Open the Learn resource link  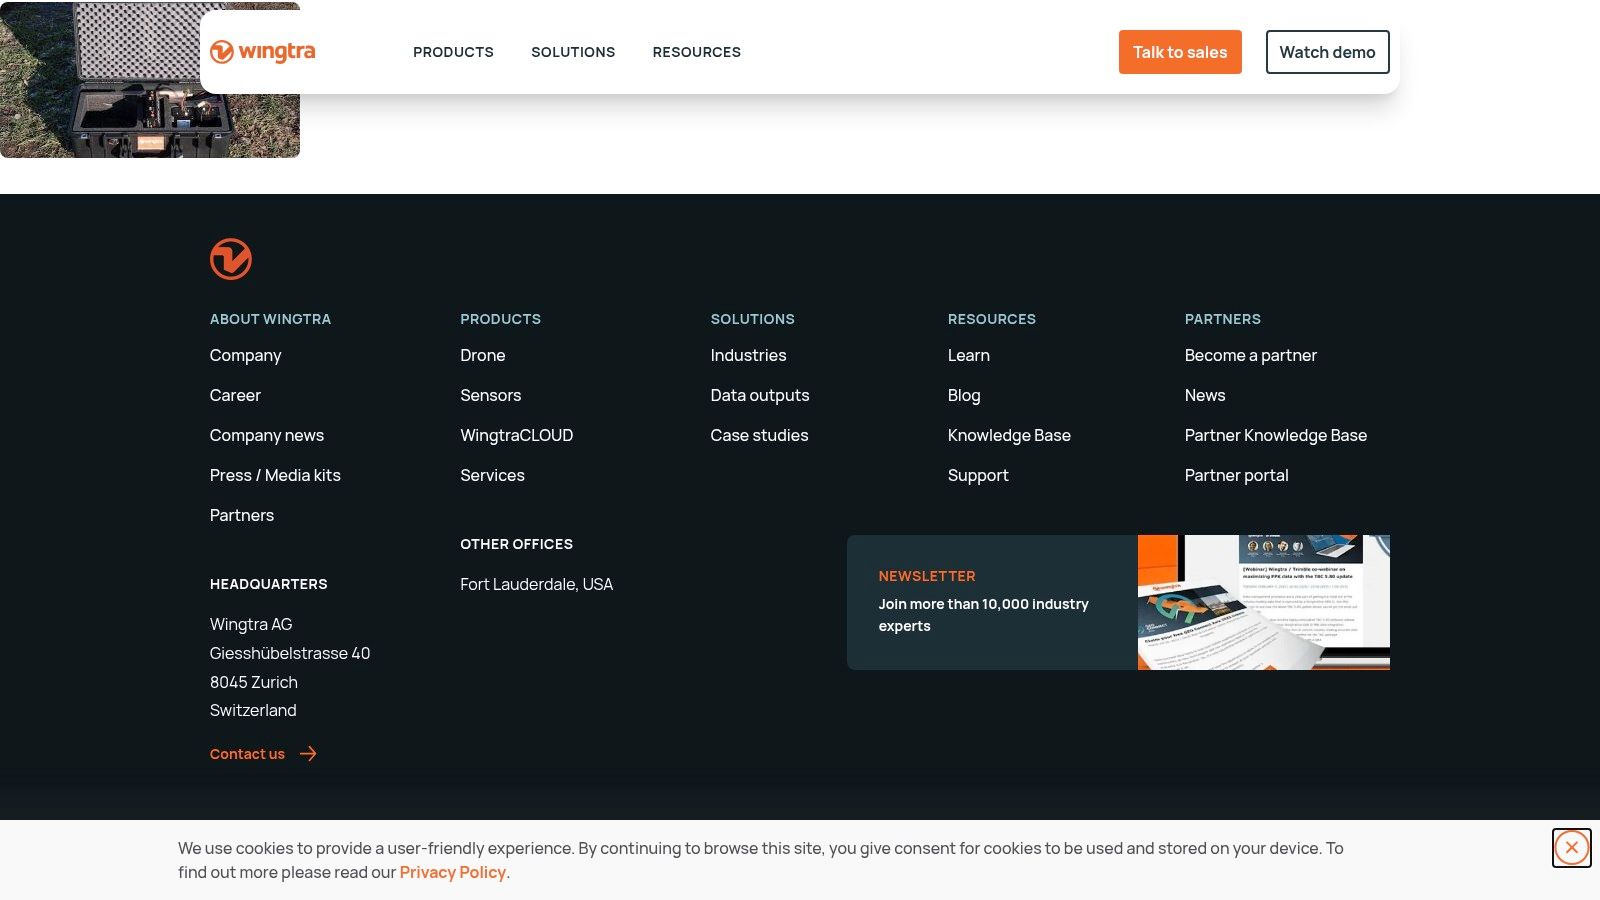point(969,355)
